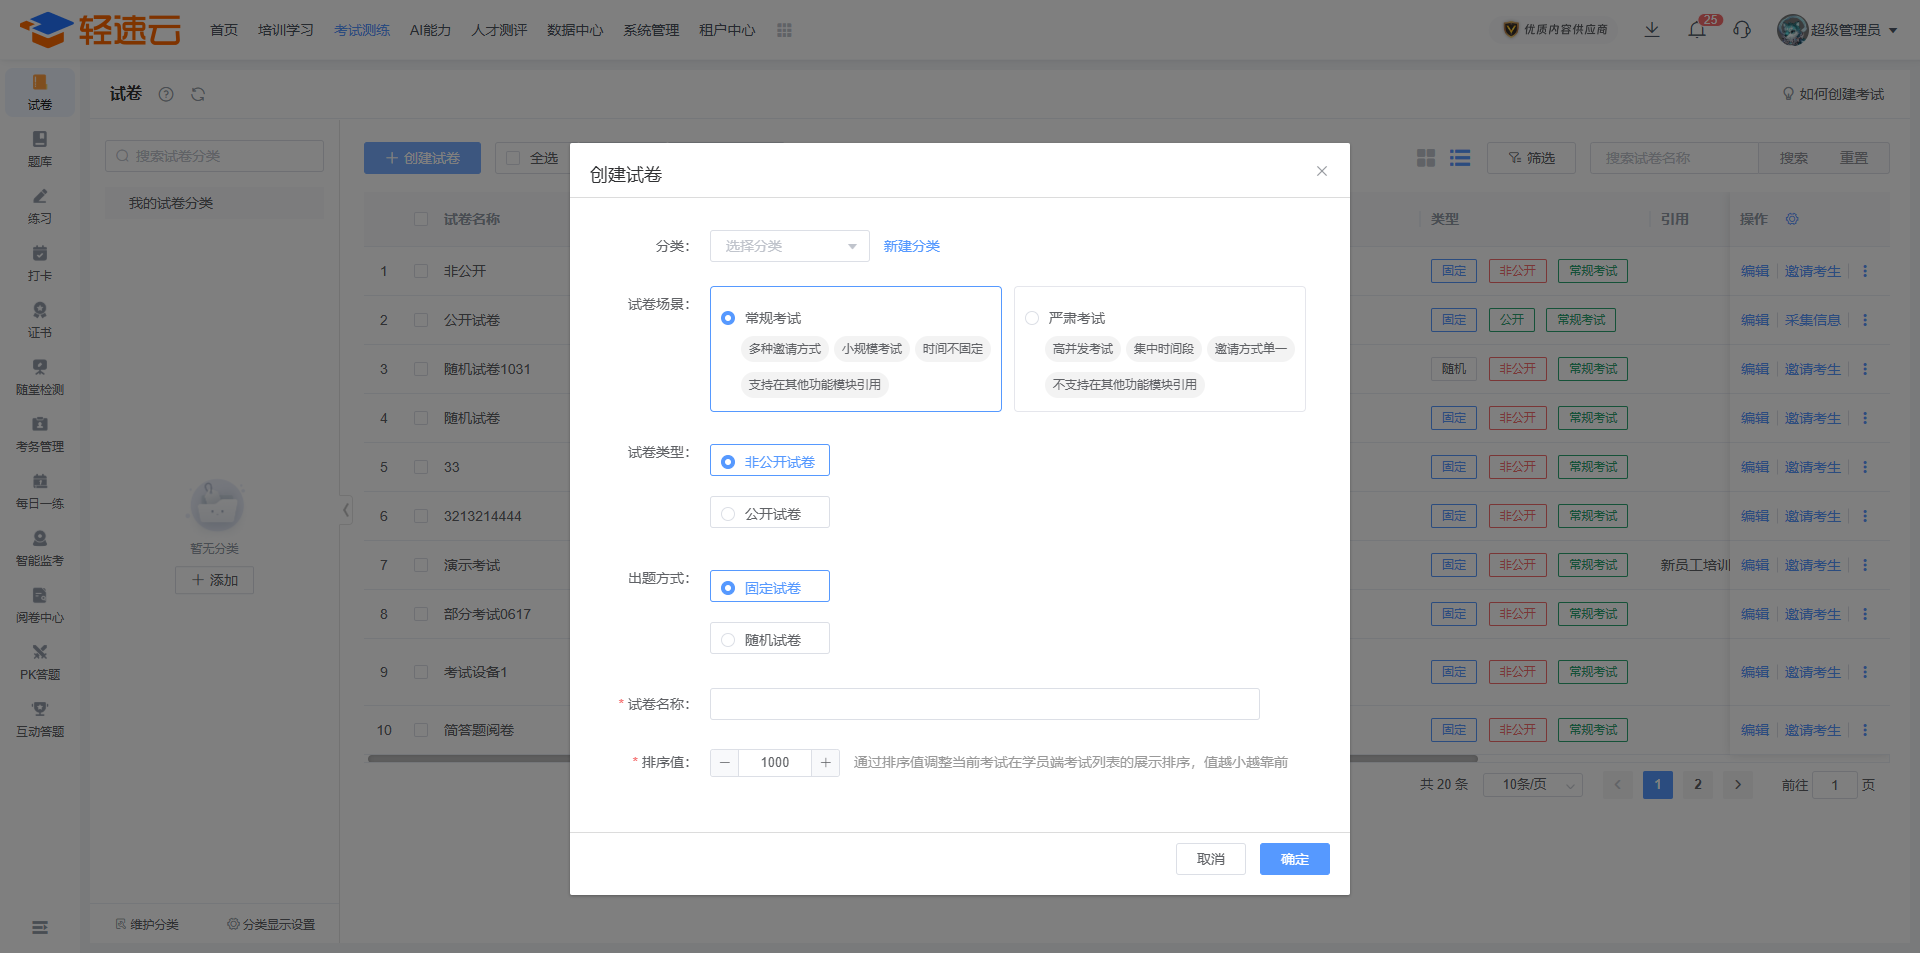Viewport: 1920px width, 953px height.
Task: Open the 超级管理员 user dropdown
Action: click(x=1837, y=30)
